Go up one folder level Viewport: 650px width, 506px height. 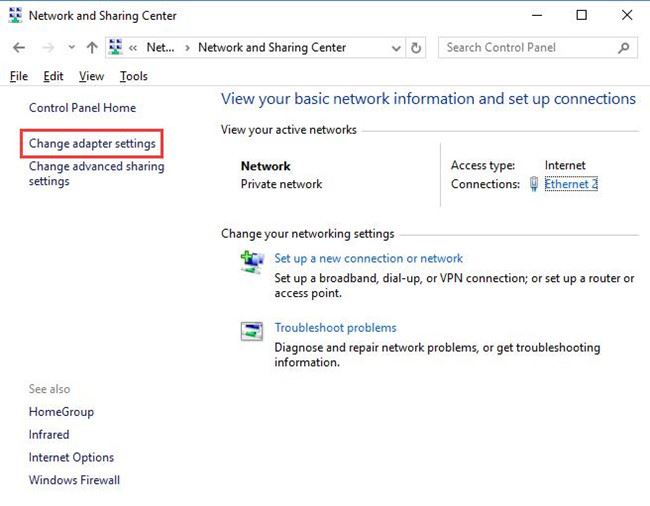[92, 48]
